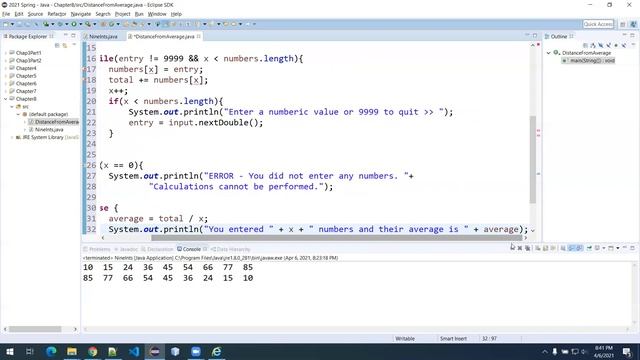Toggle Show Console on standard error change
Image resolution: width=640 pixels, height=360 pixels.
click(x=579, y=248)
